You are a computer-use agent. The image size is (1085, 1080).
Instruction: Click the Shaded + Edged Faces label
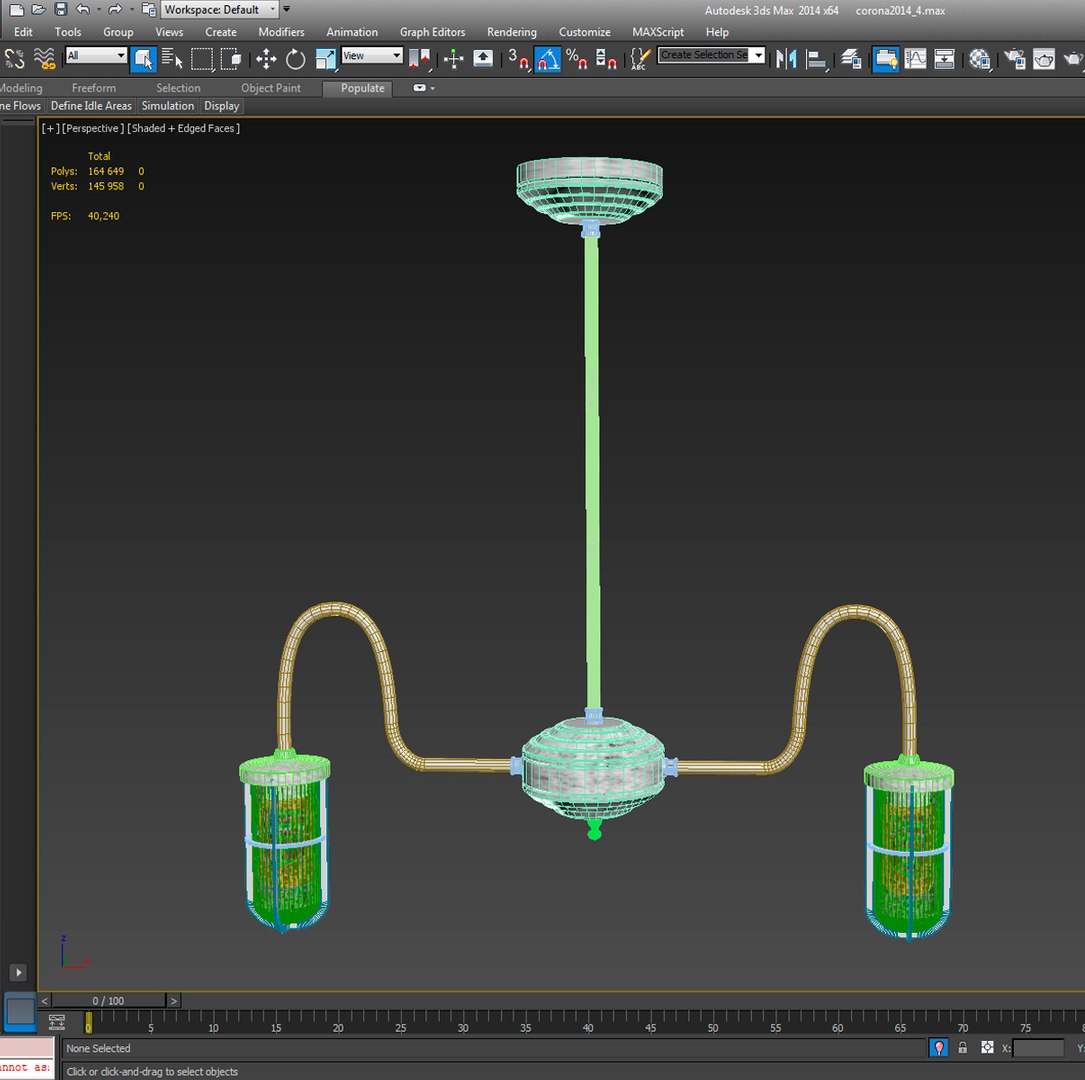point(183,128)
